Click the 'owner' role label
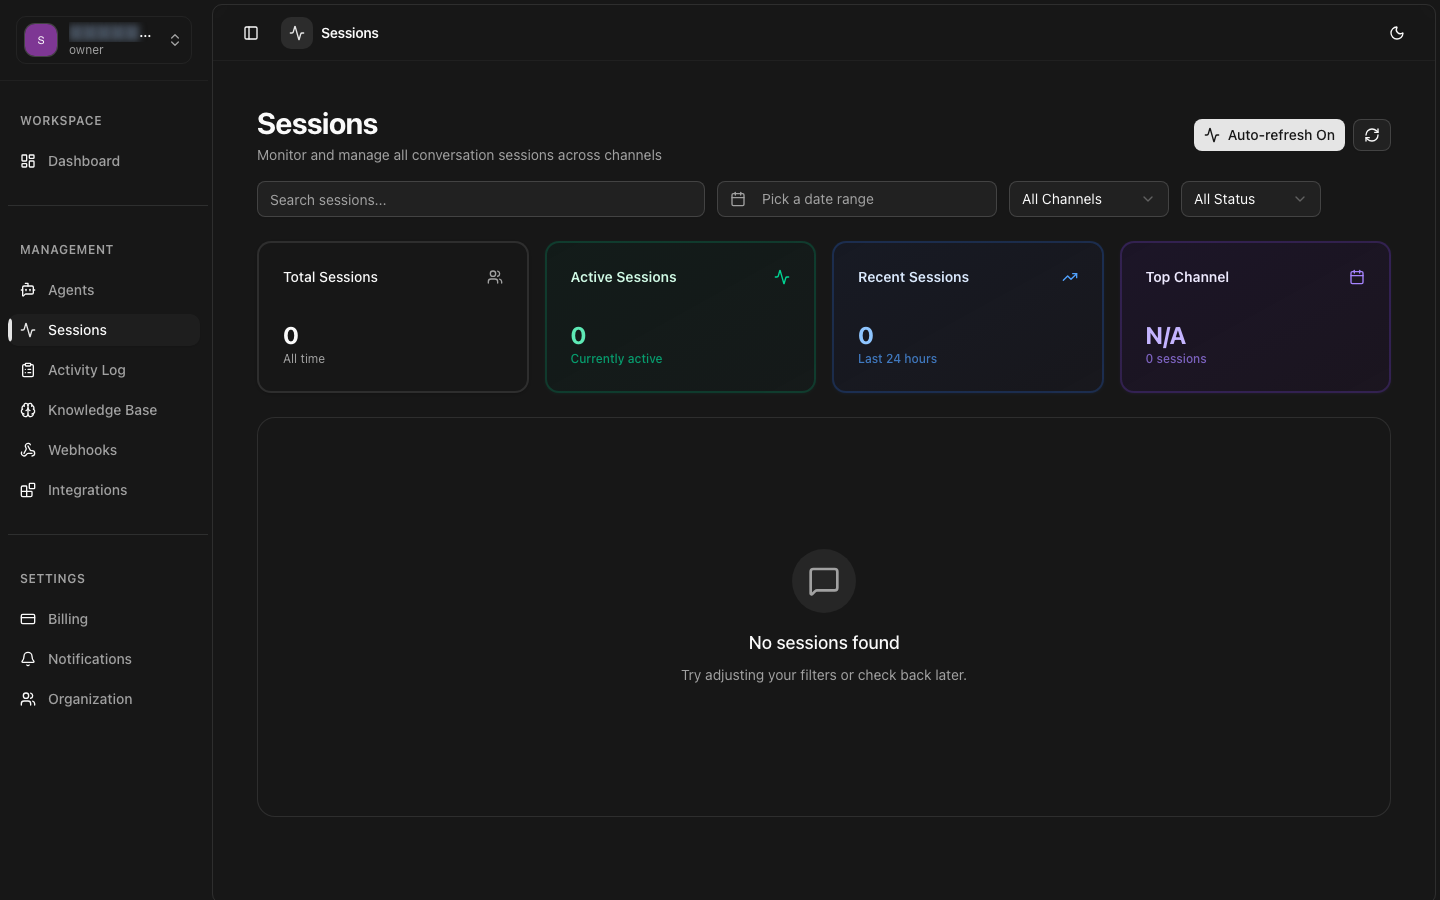 point(86,50)
